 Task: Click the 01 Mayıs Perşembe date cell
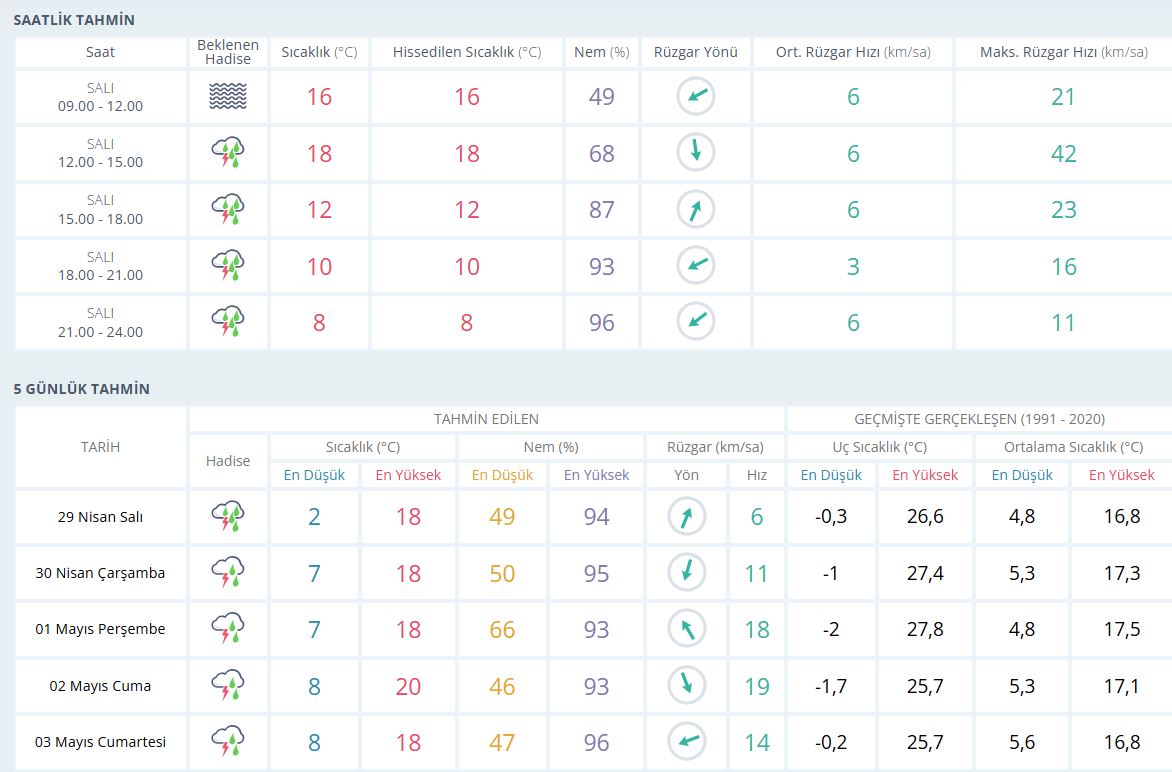100,629
